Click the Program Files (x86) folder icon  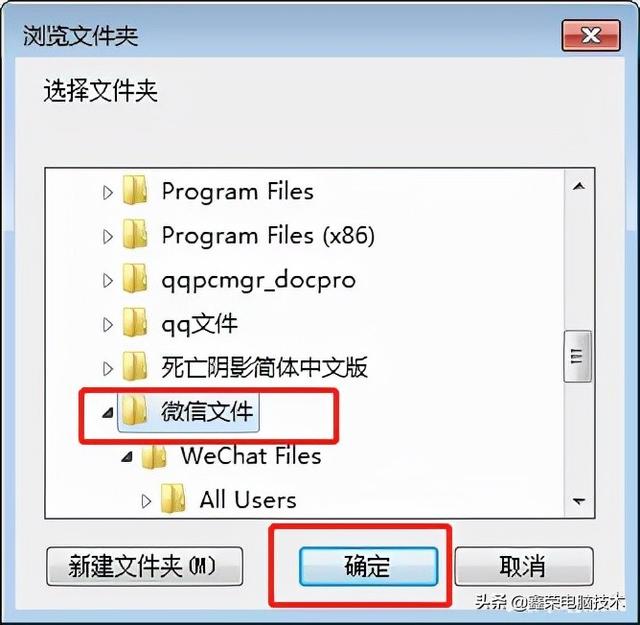135,234
